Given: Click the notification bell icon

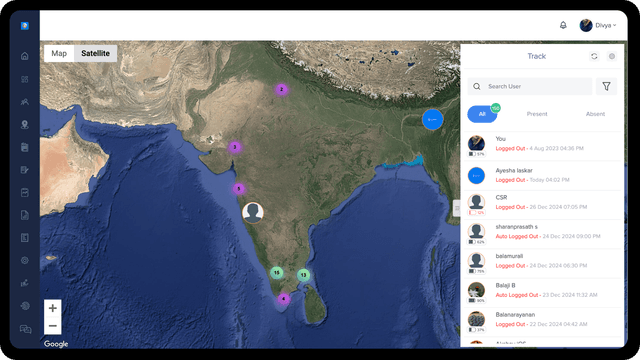Looking at the screenshot, I should [563, 25].
